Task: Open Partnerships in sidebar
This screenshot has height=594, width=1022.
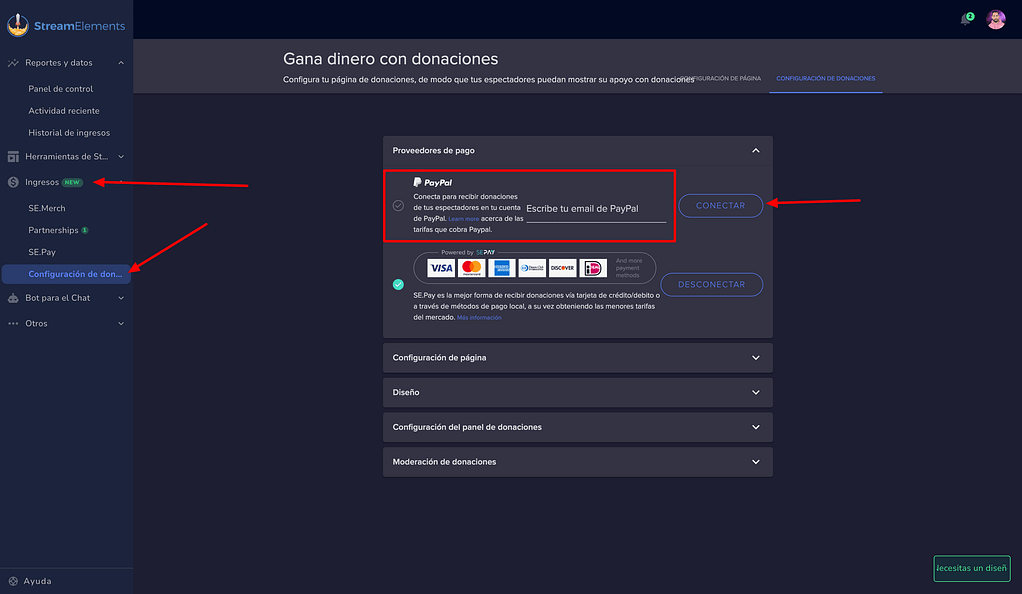Action: [53, 230]
